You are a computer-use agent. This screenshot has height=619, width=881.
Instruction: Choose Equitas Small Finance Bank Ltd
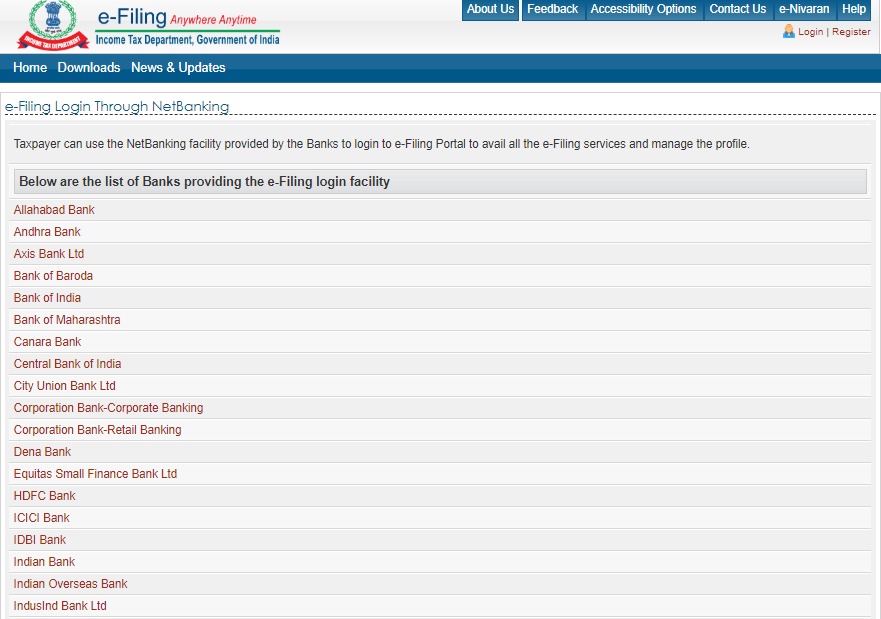point(96,474)
